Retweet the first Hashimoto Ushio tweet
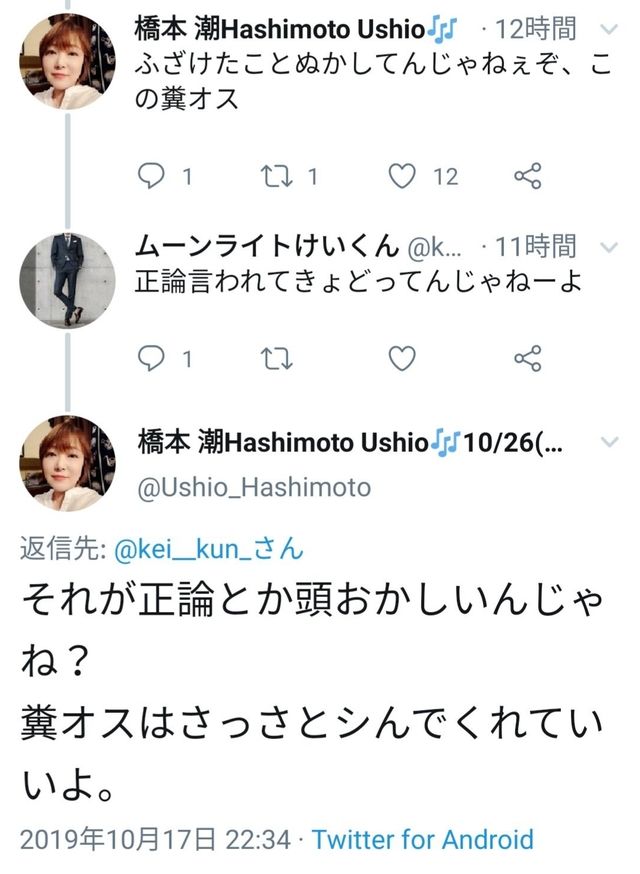Screen dimensions: 640x874 [277, 176]
